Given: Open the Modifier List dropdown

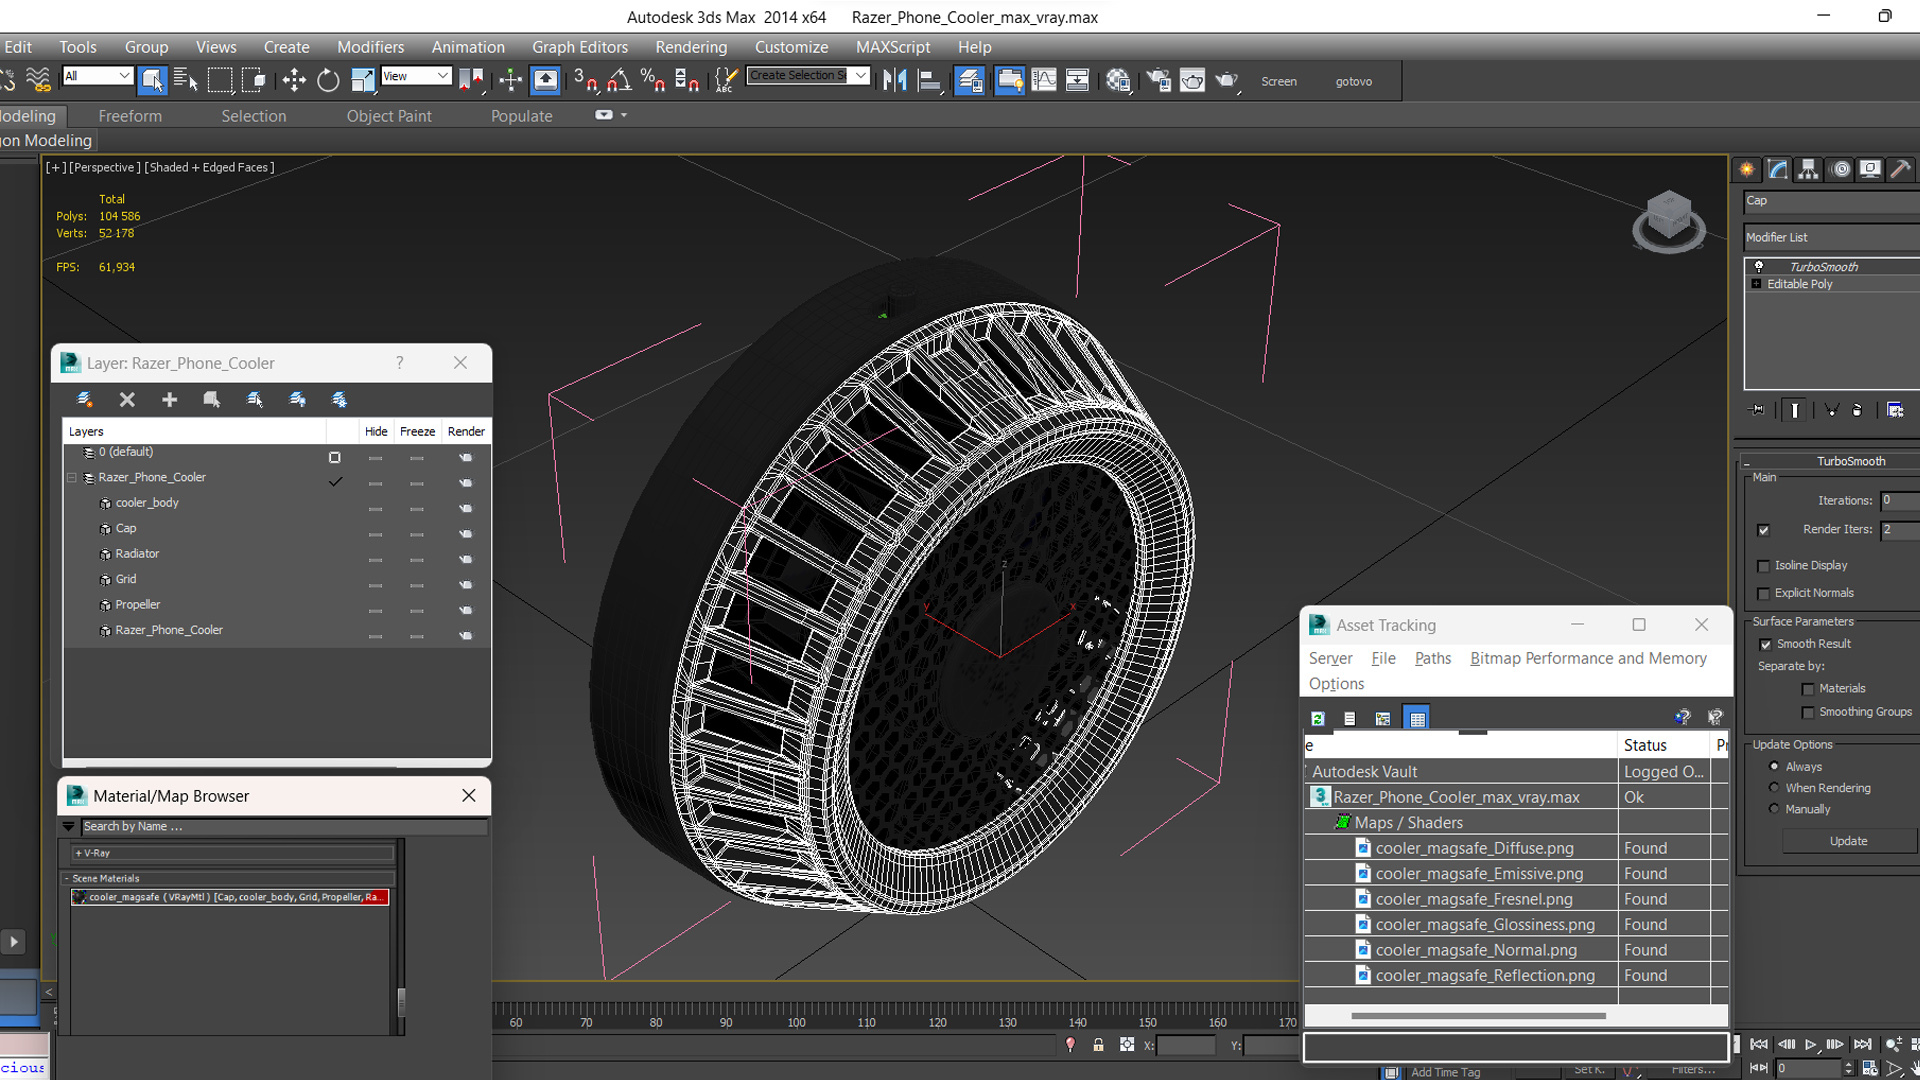Looking at the screenshot, I should (1831, 237).
